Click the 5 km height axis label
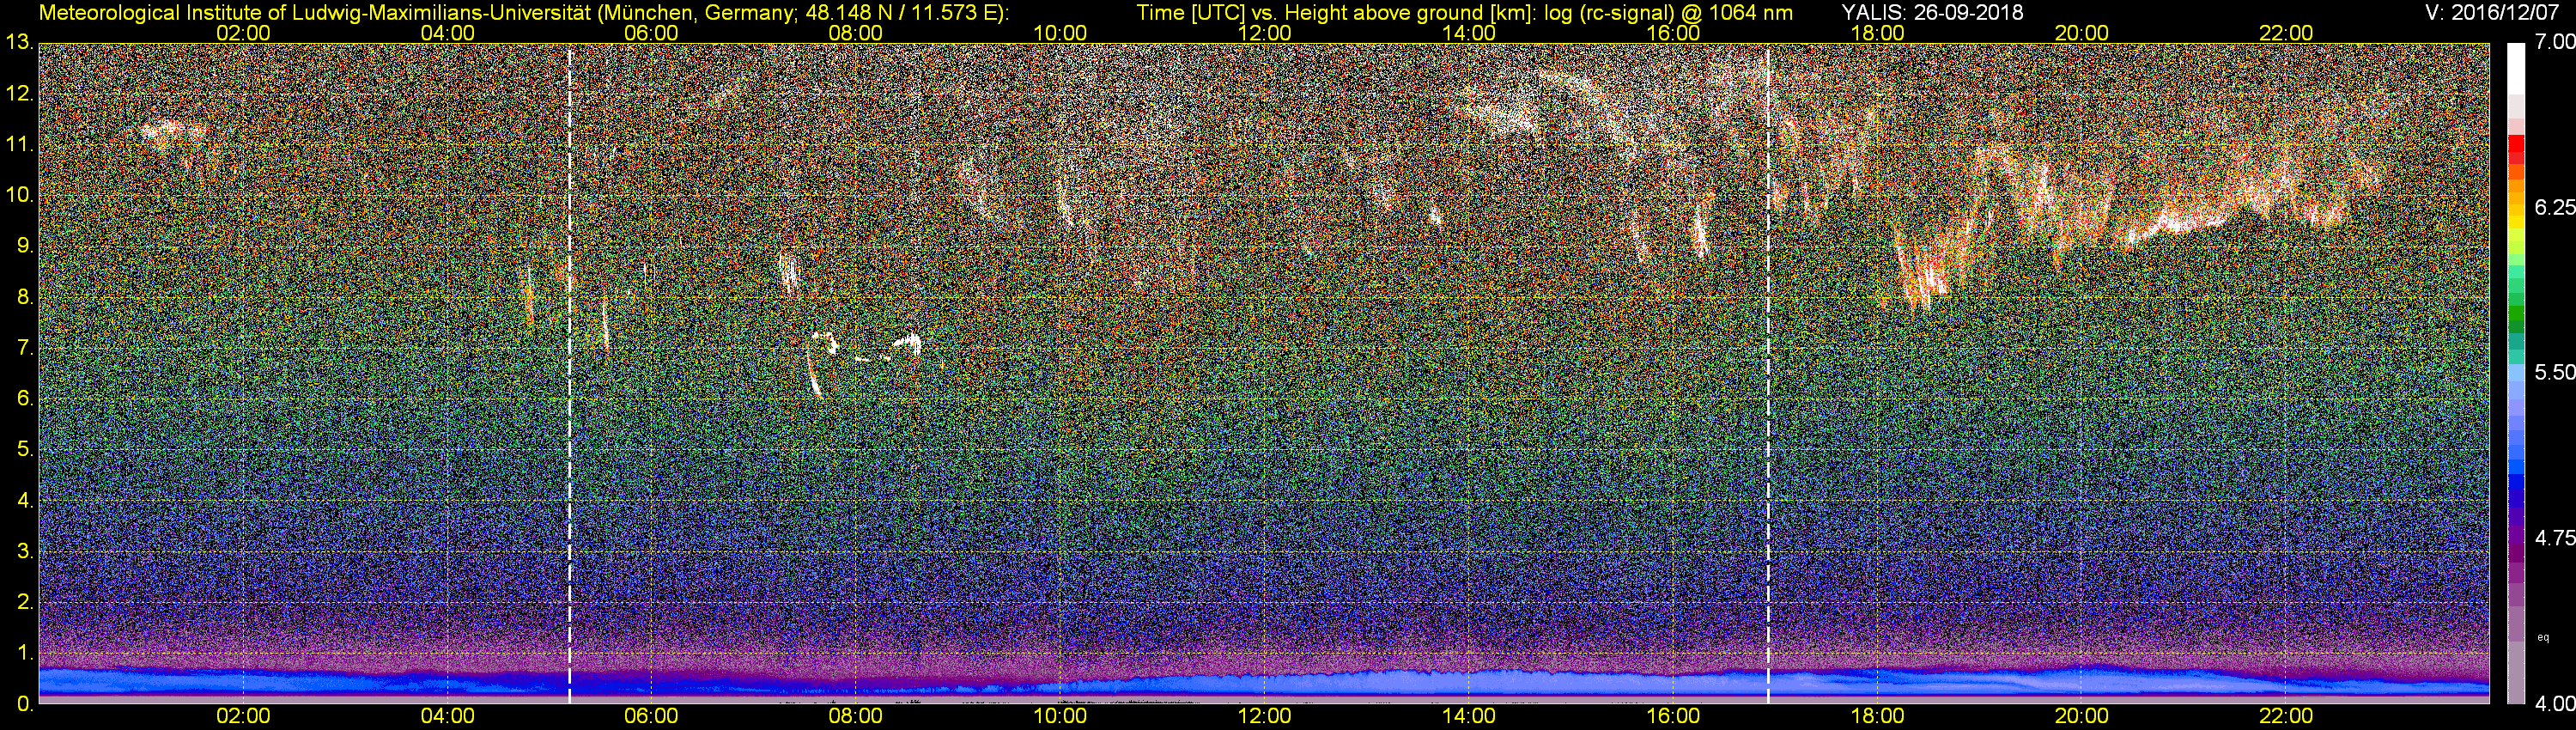 coord(25,450)
